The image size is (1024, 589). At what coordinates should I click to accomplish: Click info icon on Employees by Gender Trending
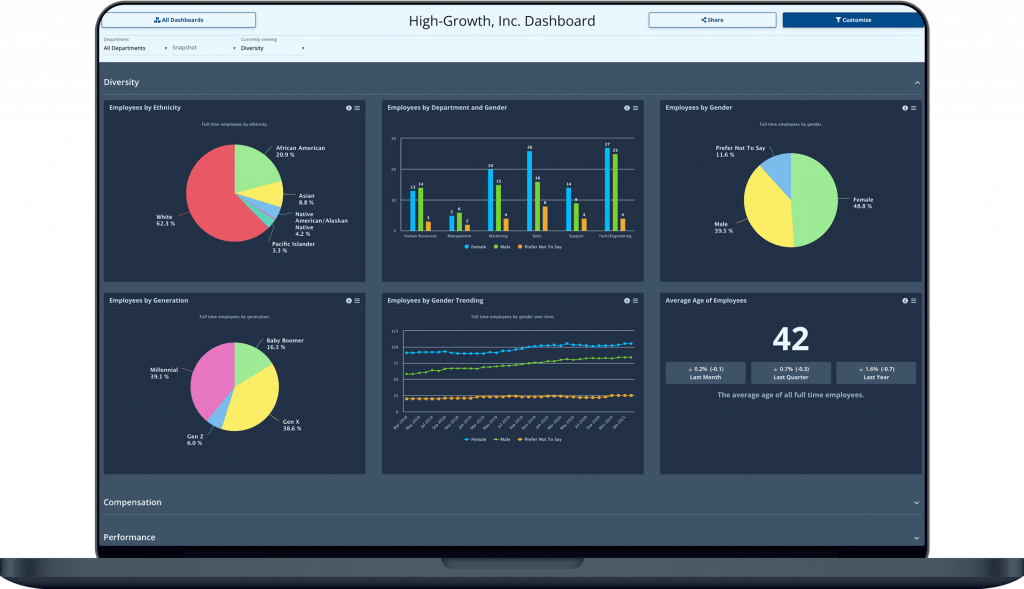coord(627,300)
